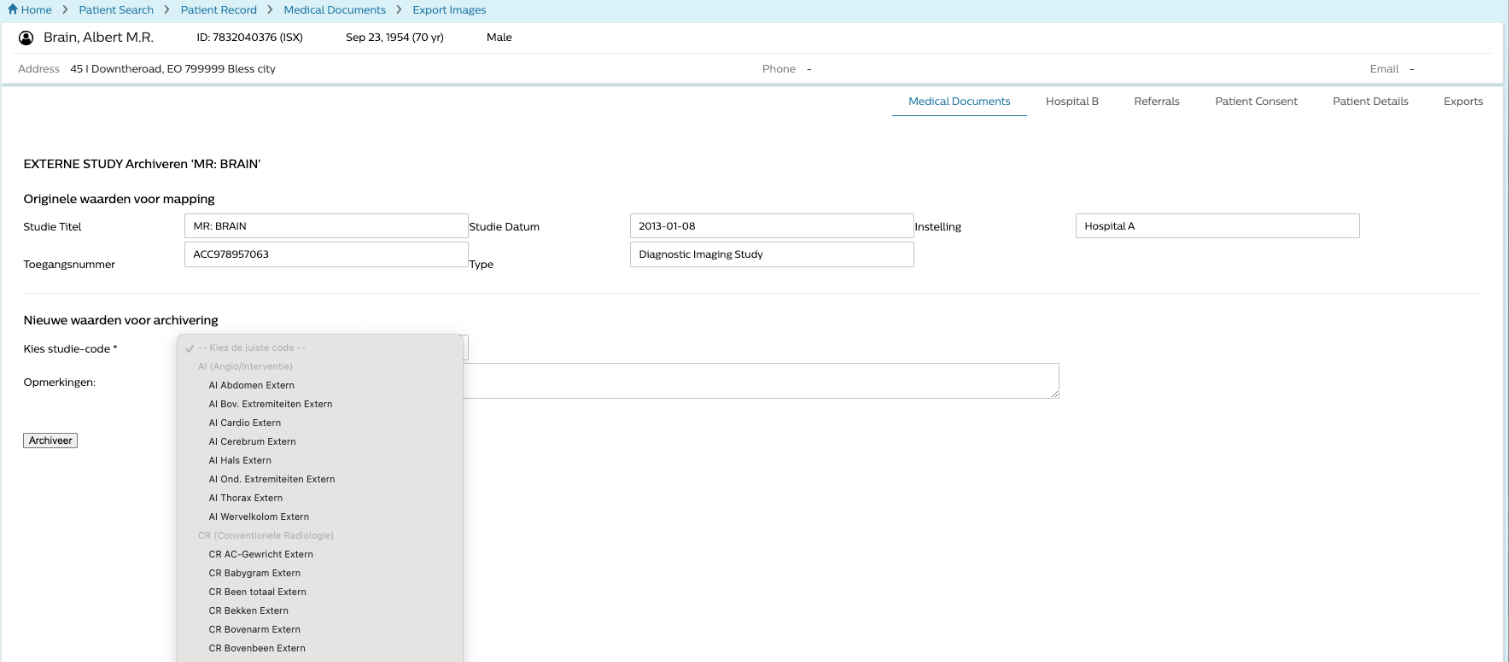
Task: Click the Archiveer button
Action: tap(50, 440)
